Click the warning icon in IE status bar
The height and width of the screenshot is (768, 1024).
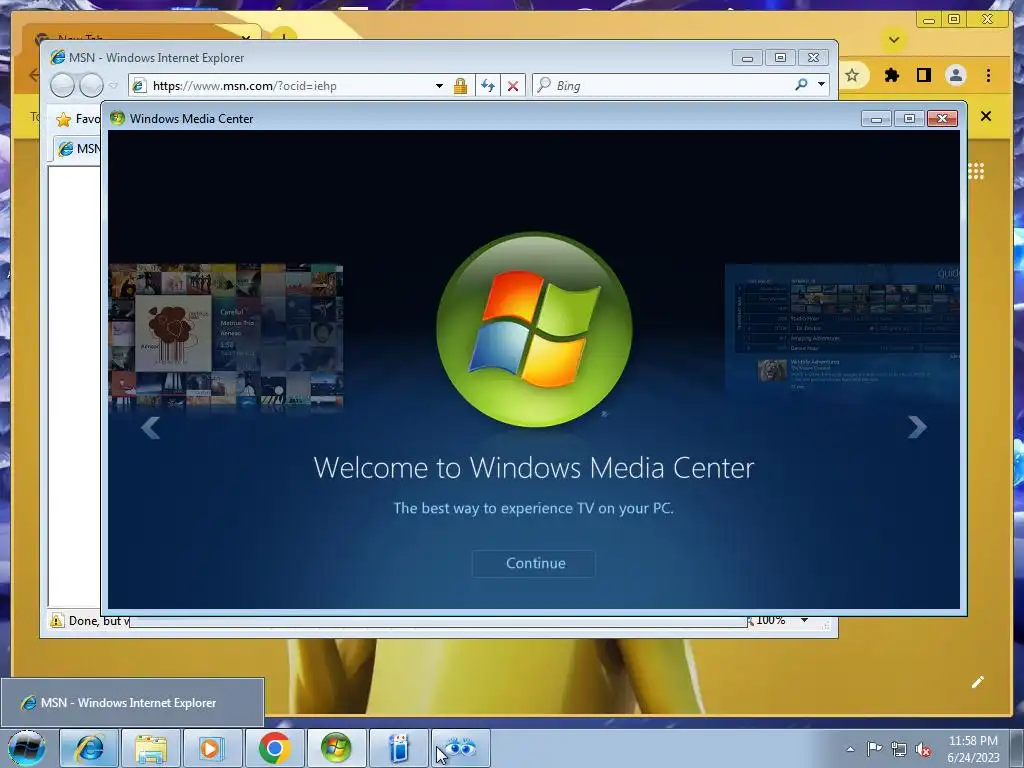57,620
